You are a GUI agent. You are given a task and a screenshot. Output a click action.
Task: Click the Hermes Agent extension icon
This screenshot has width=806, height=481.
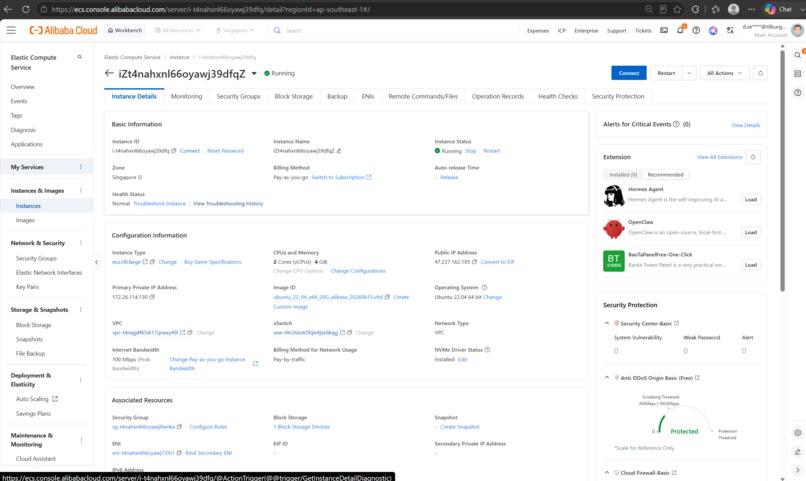click(x=614, y=196)
